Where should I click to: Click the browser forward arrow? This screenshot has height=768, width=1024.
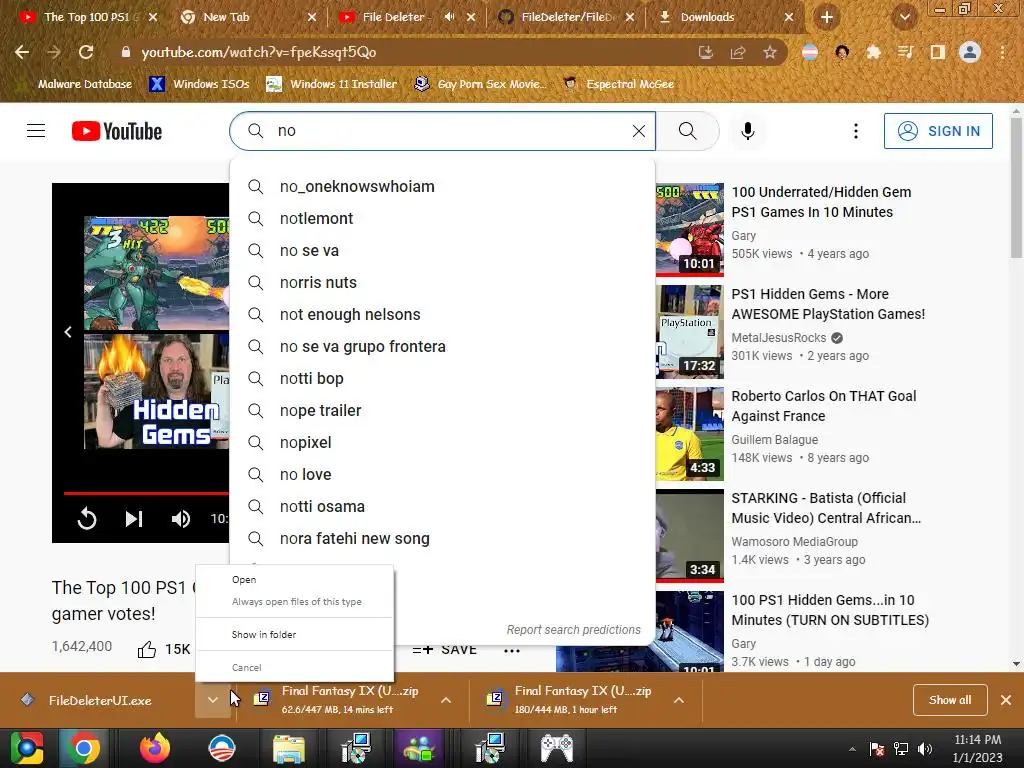[x=54, y=52]
